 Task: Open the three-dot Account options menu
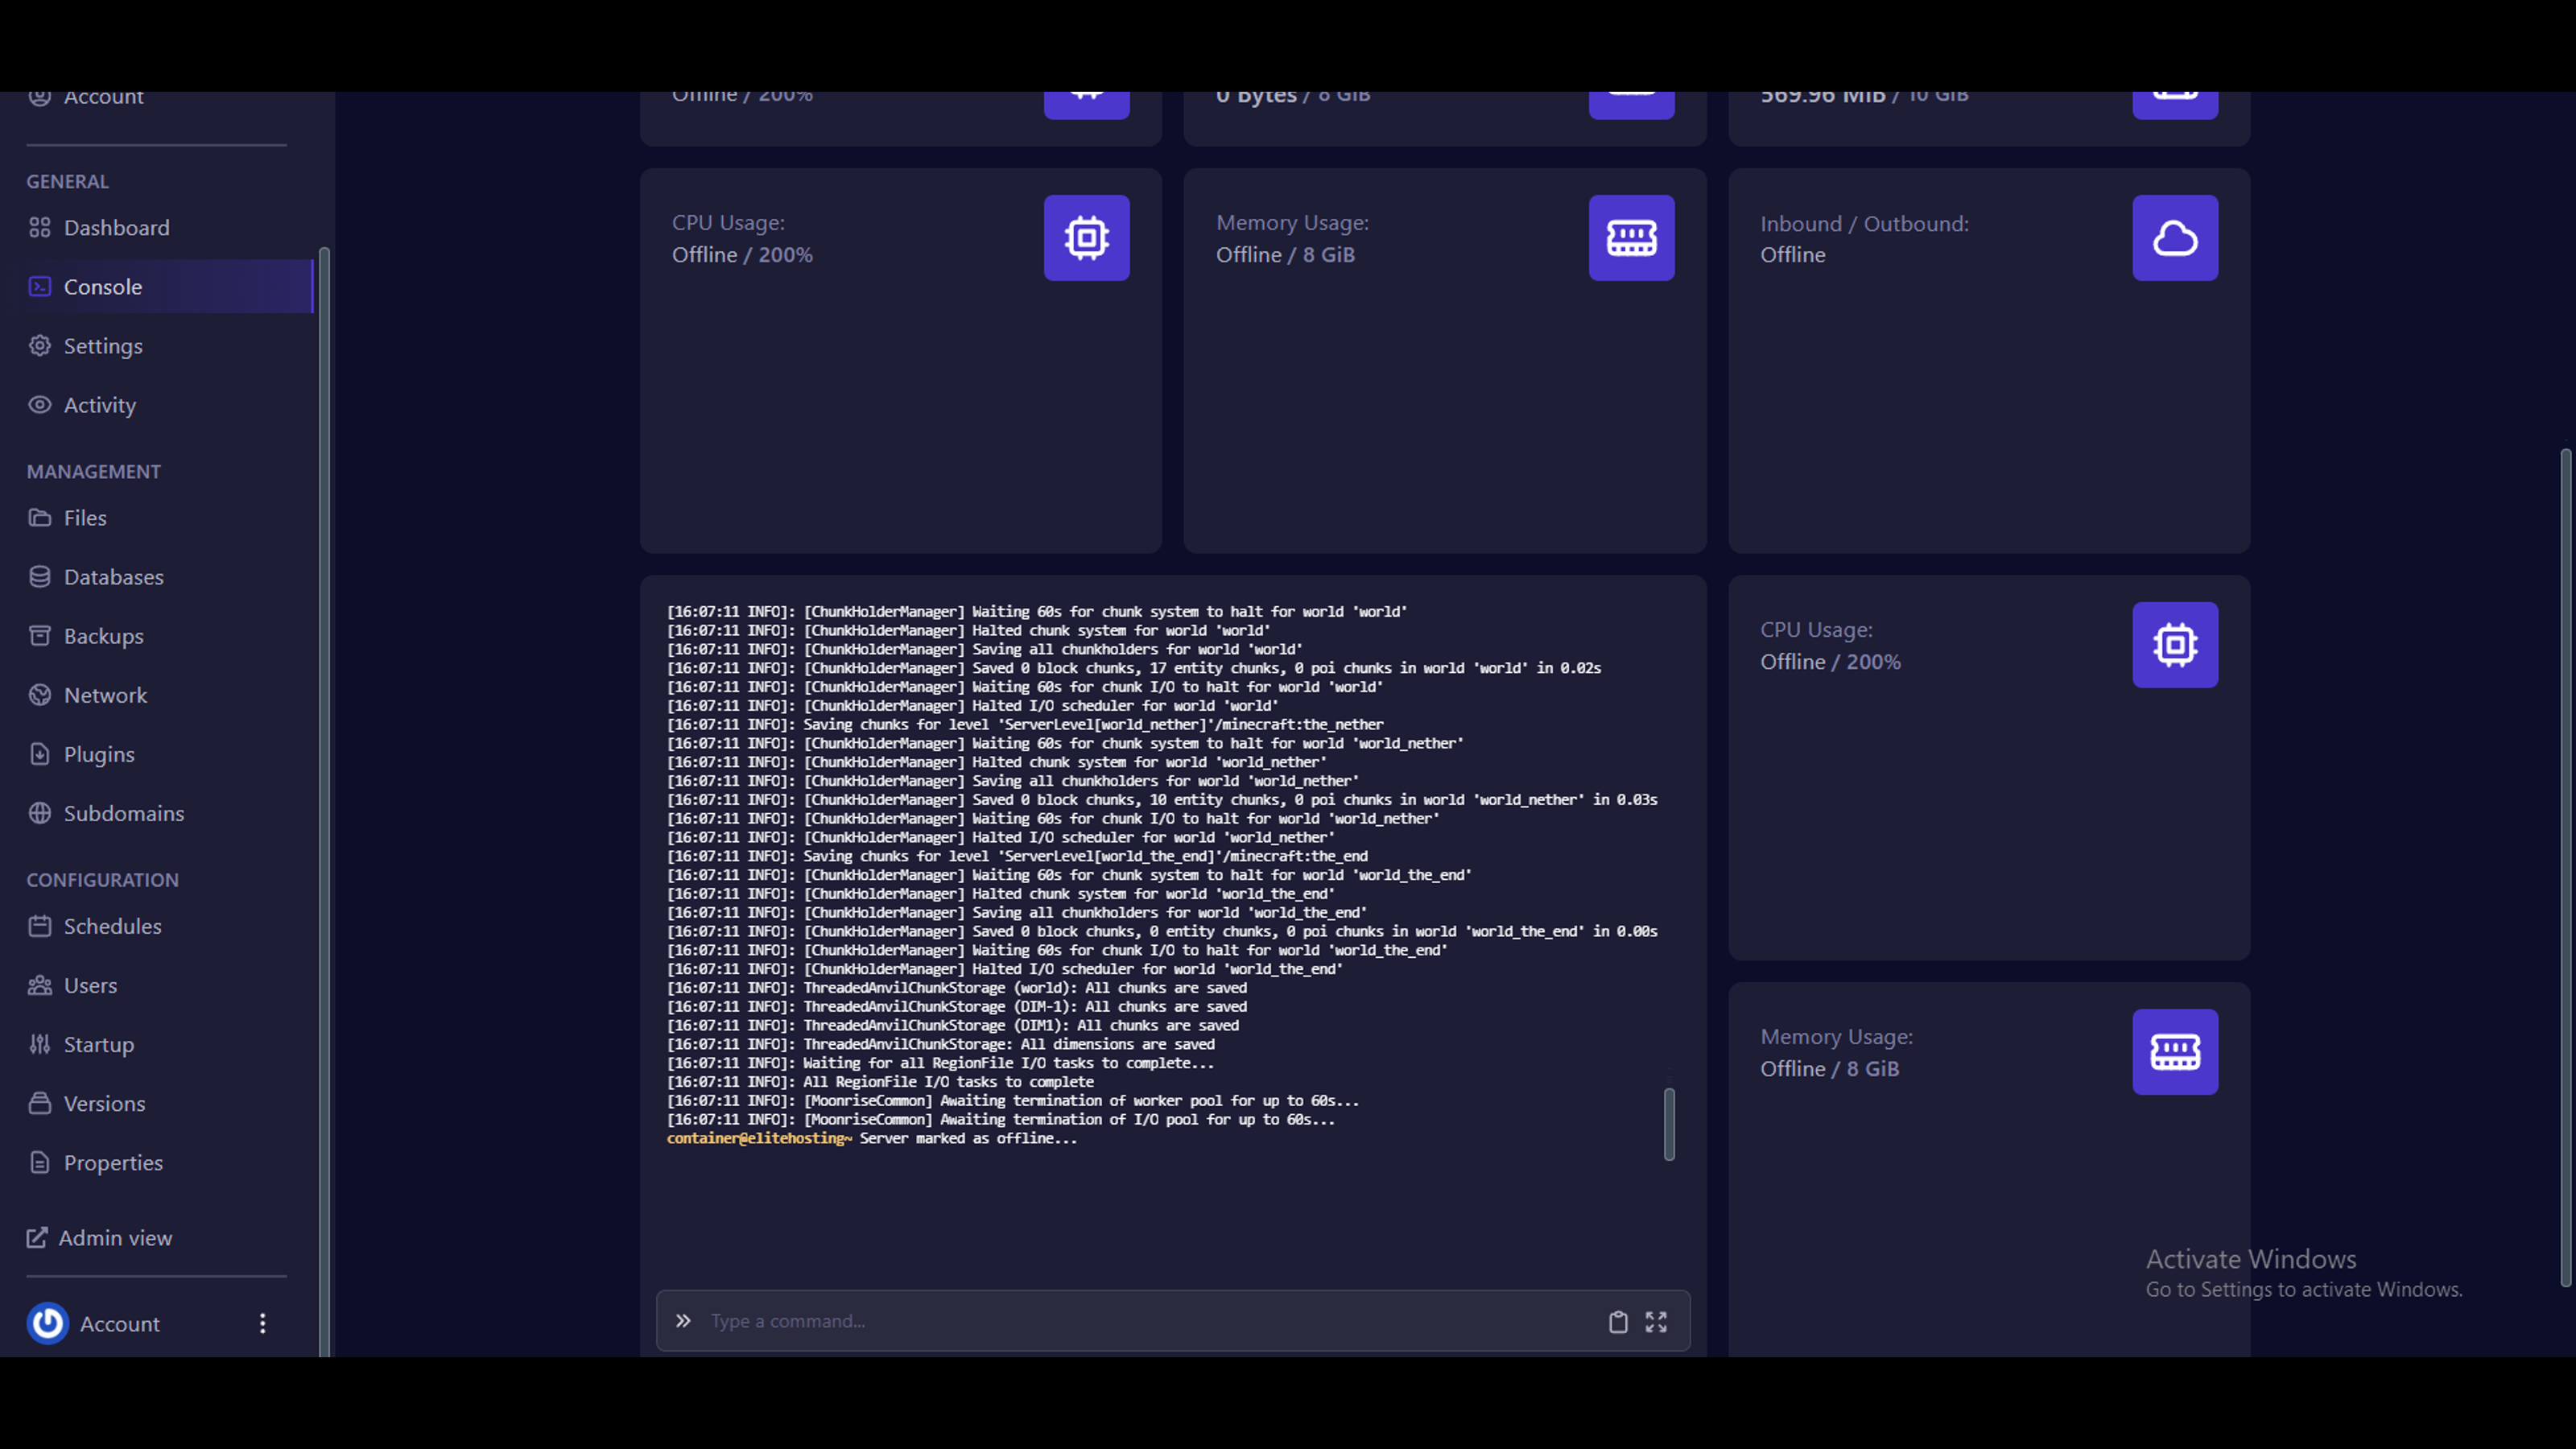click(262, 1323)
